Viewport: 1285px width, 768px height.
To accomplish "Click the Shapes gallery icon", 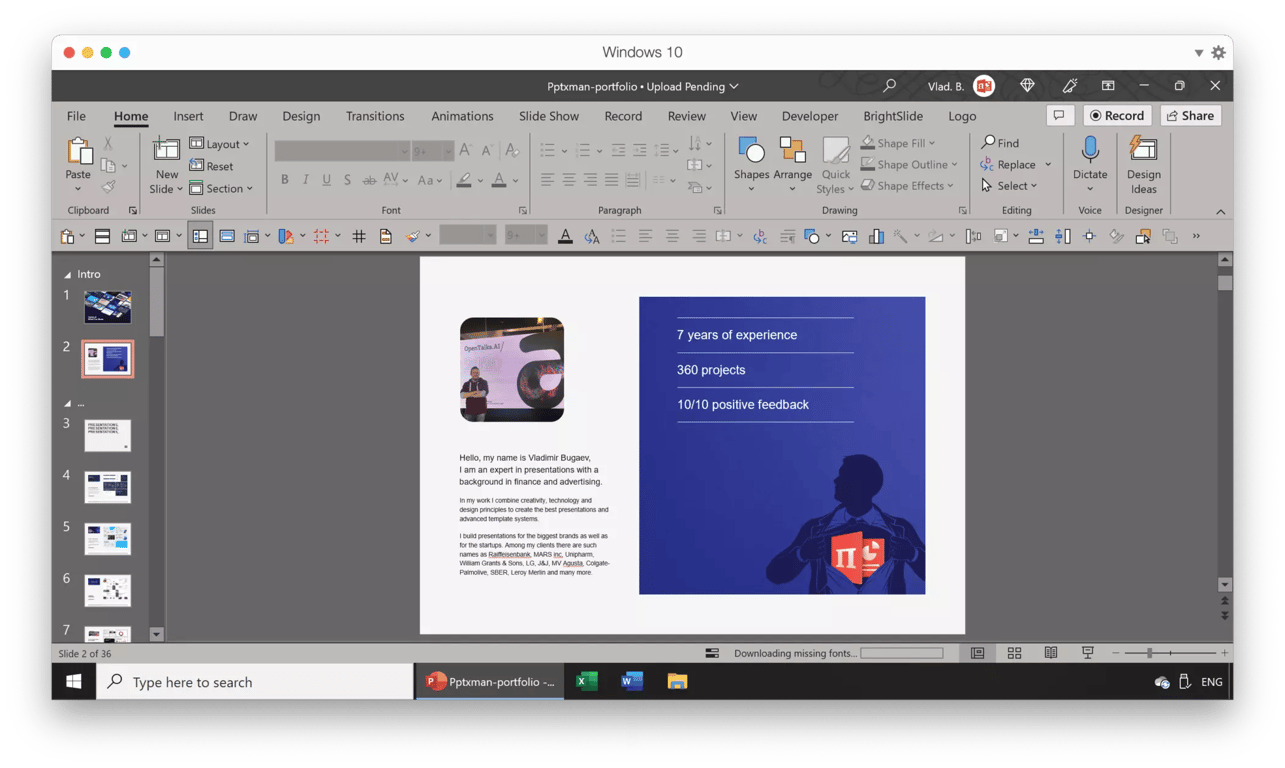I will (751, 152).
